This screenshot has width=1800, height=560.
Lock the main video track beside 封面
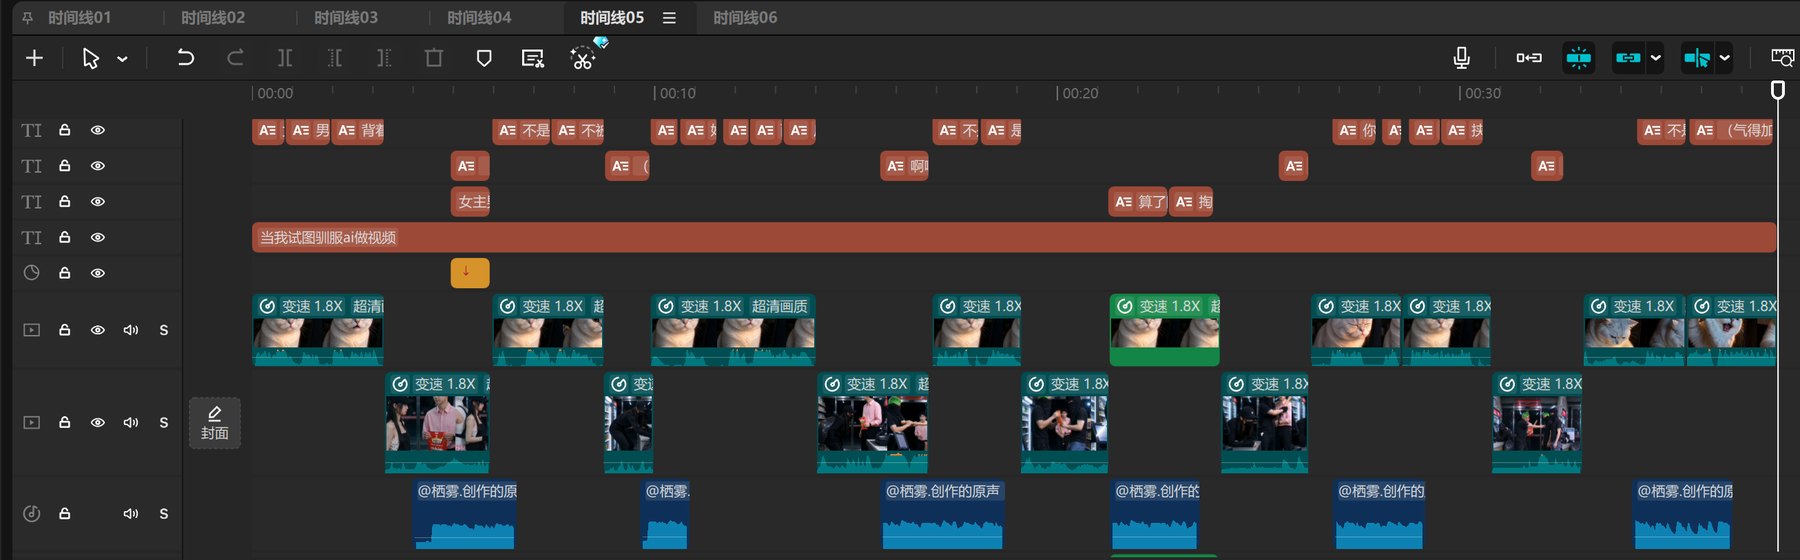pos(65,422)
